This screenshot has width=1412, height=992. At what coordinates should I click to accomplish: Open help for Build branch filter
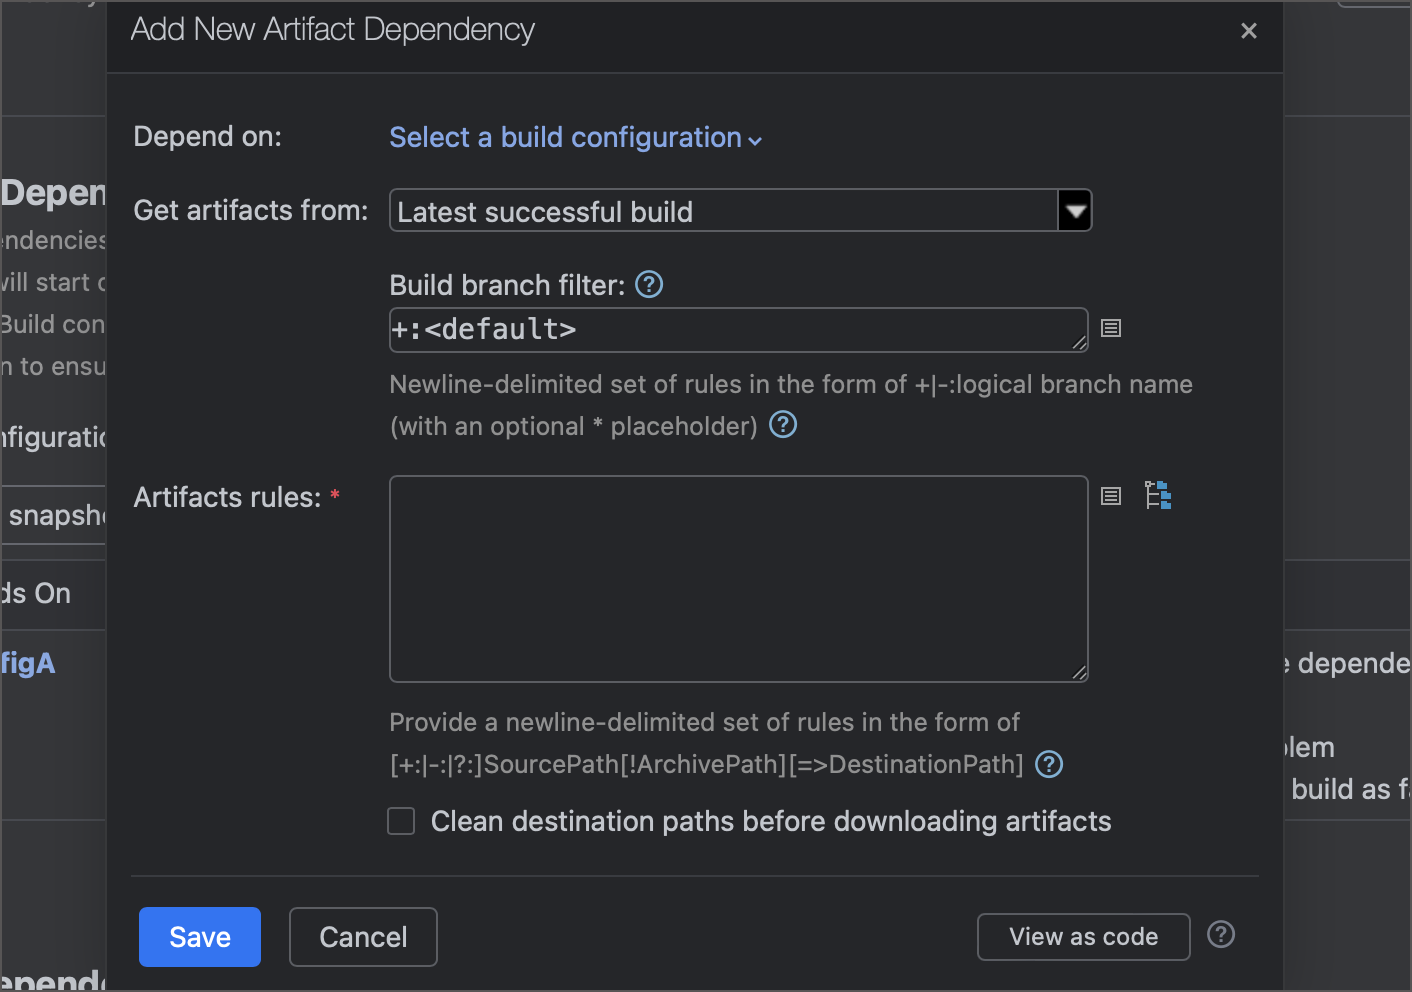coord(648,284)
